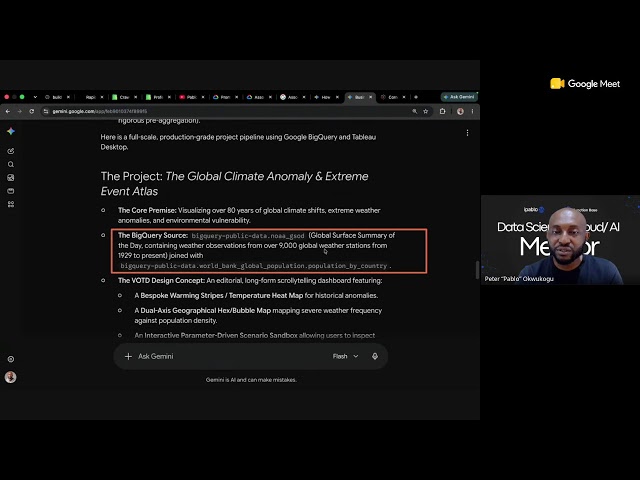Click the Chrome profile avatar in toolbar
This screenshot has height=480, width=640.
coord(460,111)
